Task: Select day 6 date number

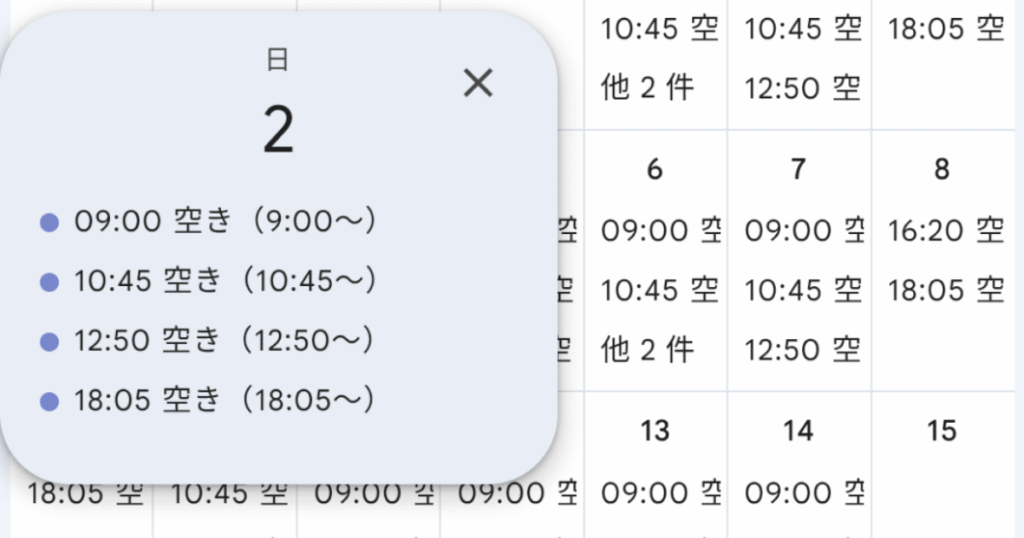Action: pyautogui.click(x=655, y=170)
